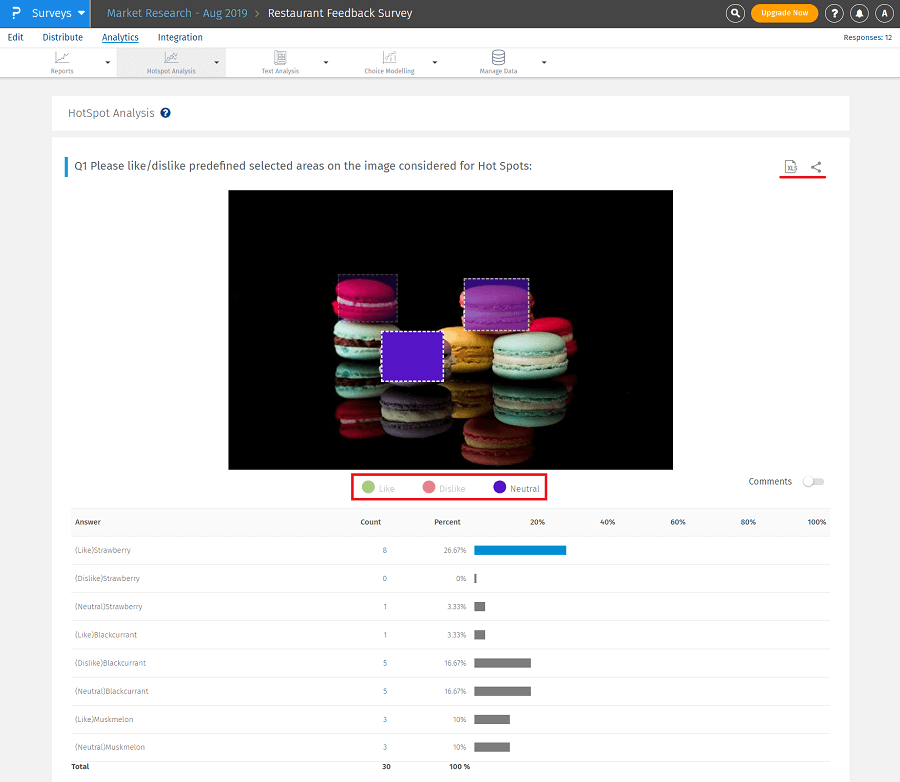Viewport: 900px width, 782px height.
Task: Click the Percent column header
Action: coord(447,522)
